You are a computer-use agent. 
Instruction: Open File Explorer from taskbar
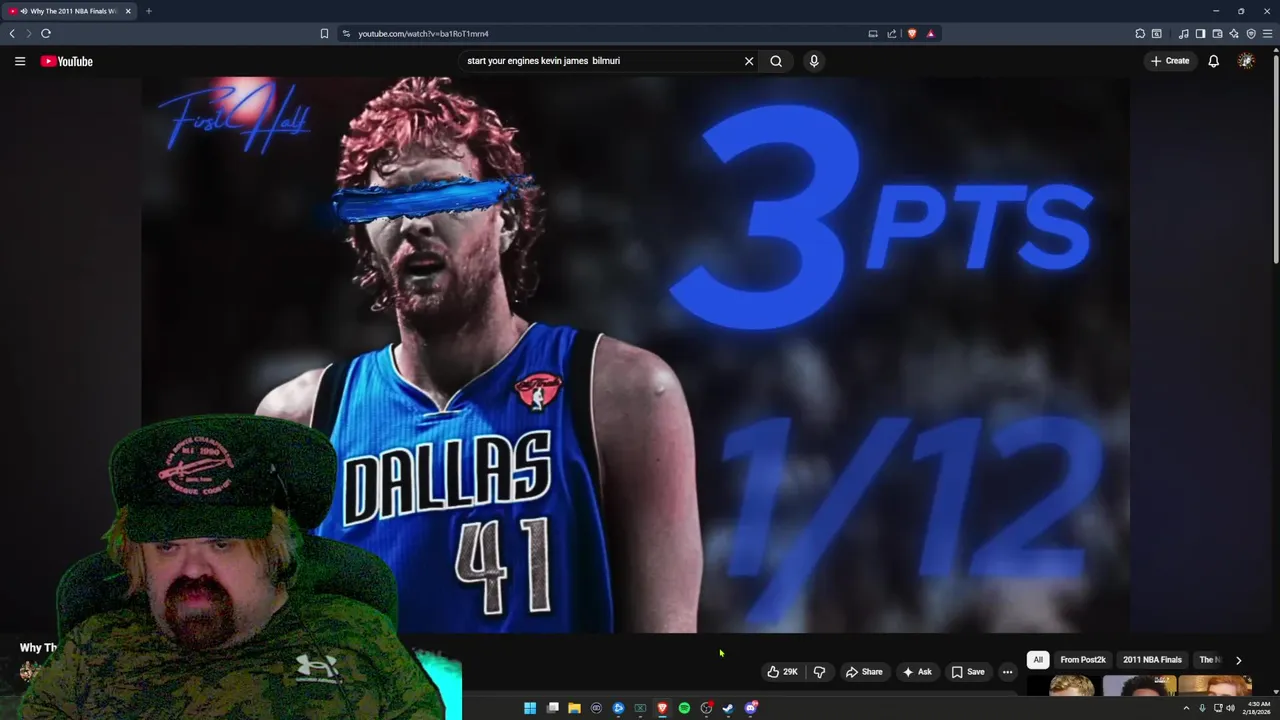pos(574,708)
